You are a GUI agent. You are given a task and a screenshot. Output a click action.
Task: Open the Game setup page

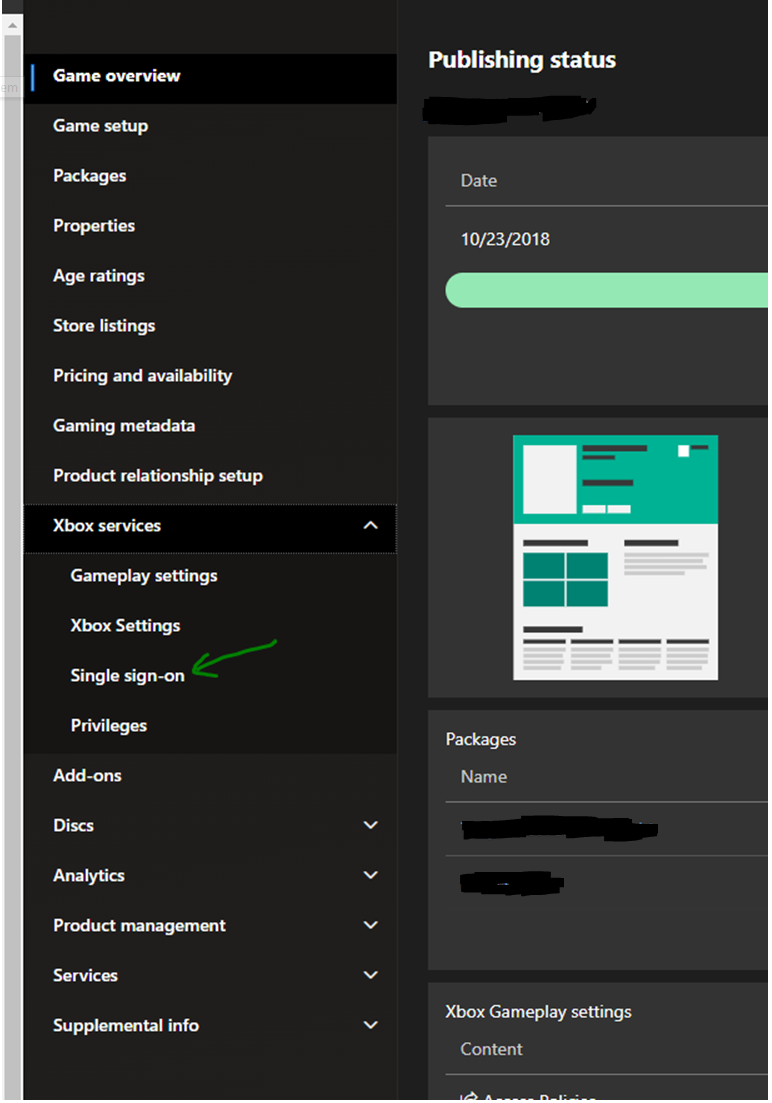point(100,126)
